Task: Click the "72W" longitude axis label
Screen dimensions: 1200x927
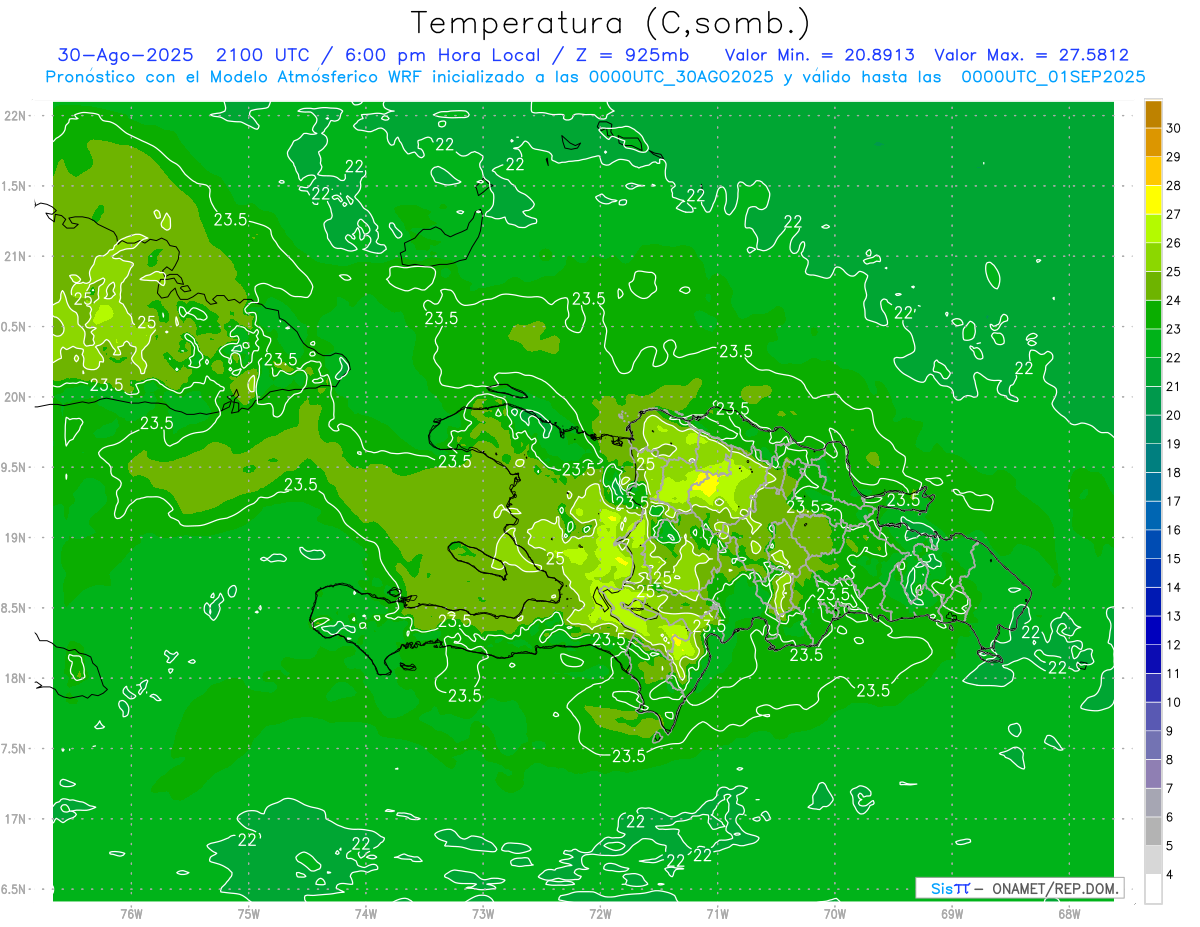Action: 600,914
